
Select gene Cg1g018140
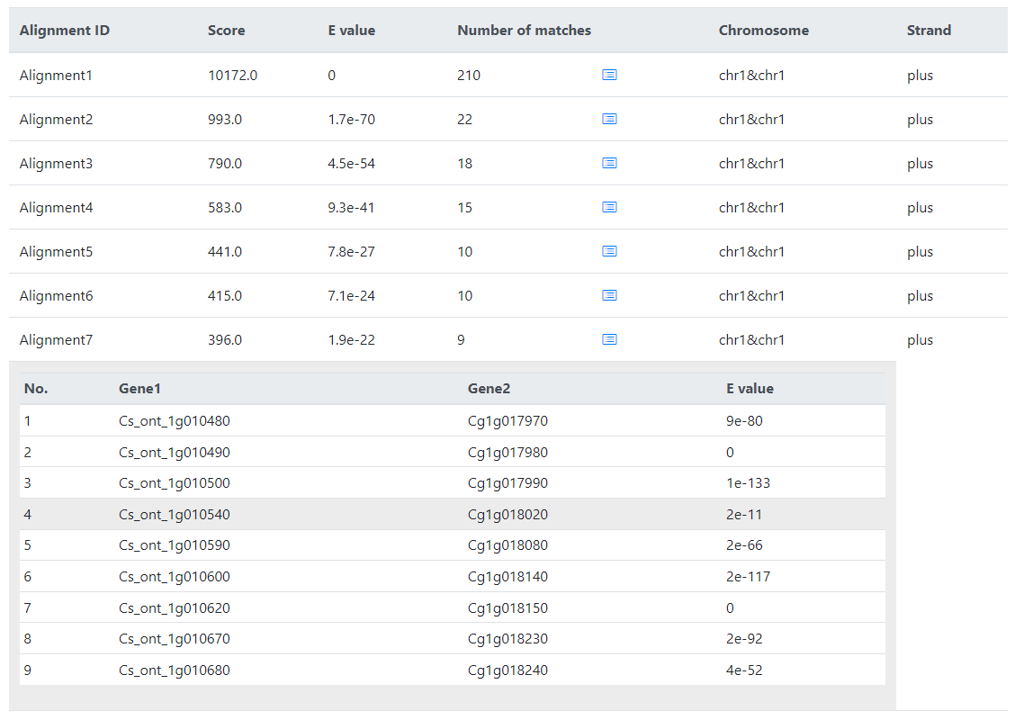pyautogui.click(x=508, y=576)
